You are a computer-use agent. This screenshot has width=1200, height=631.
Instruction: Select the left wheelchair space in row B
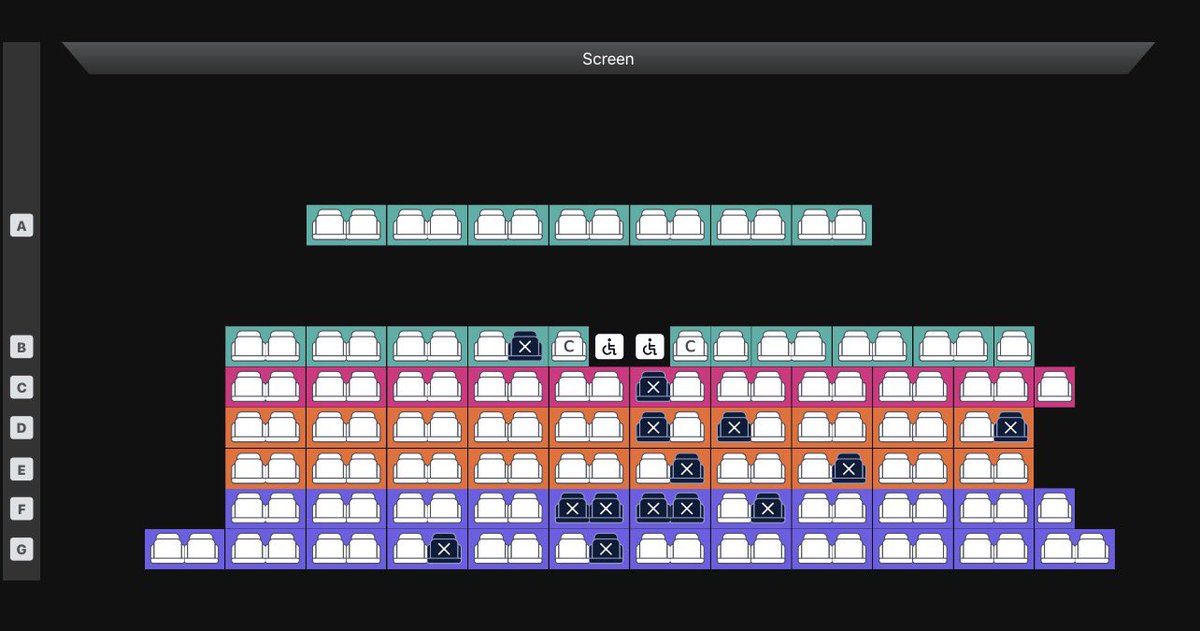click(609, 347)
